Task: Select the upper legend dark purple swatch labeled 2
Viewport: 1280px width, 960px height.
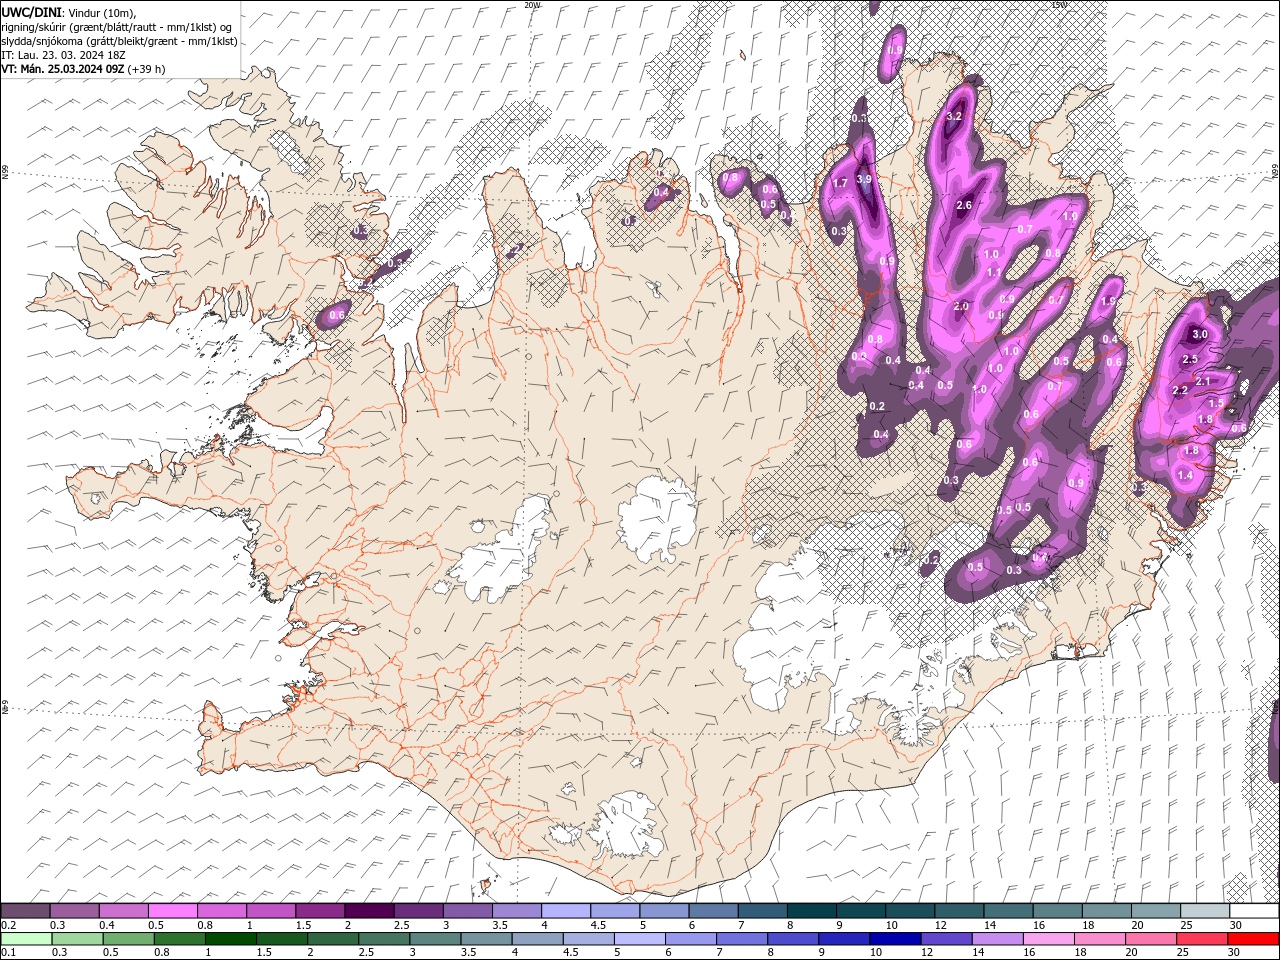Action: click(x=368, y=911)
